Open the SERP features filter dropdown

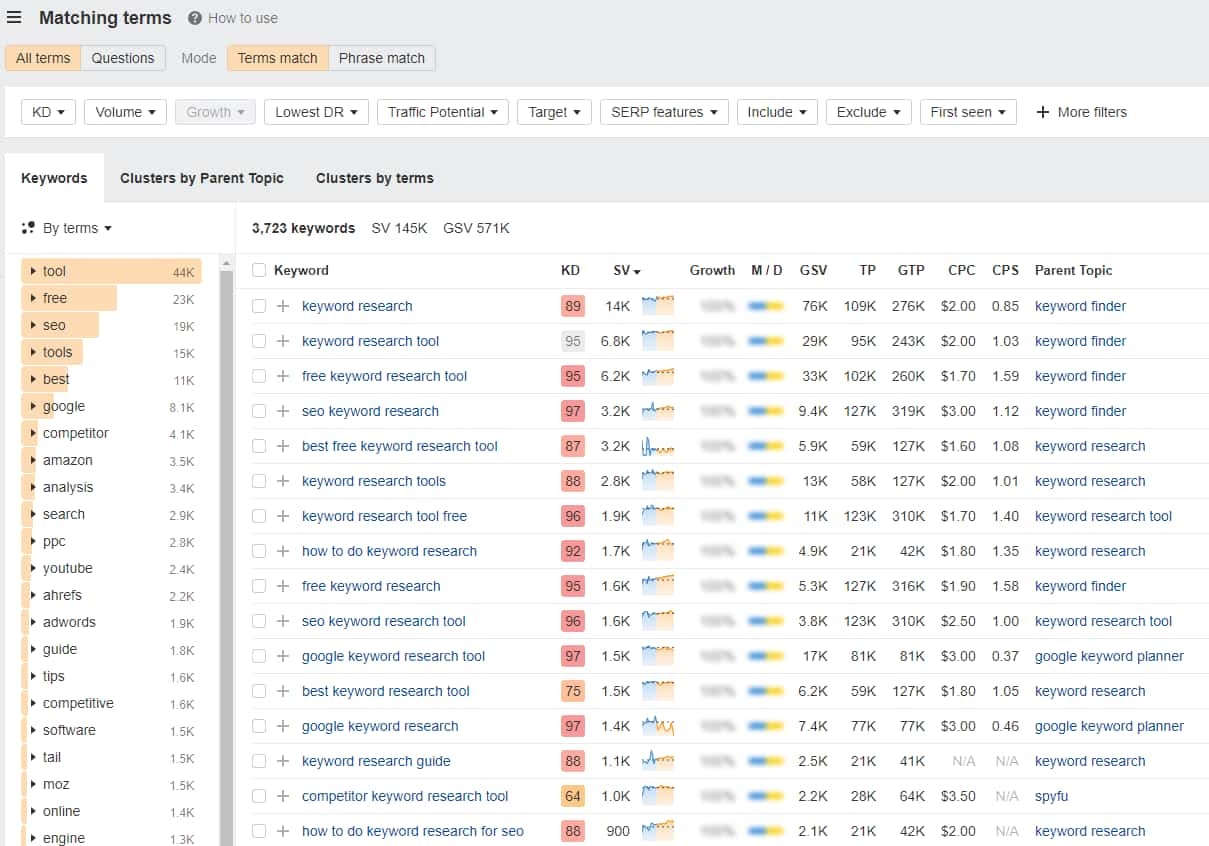(664, 112)
